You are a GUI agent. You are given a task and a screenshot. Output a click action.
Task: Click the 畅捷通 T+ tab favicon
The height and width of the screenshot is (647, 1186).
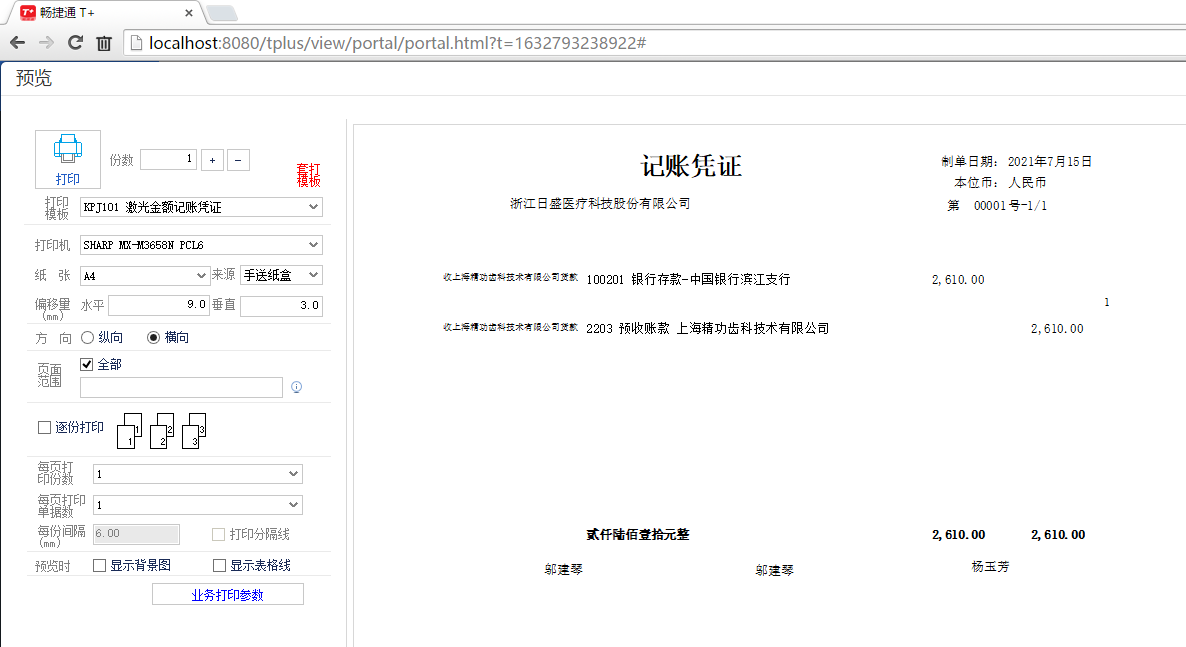(x=28, y=12)
